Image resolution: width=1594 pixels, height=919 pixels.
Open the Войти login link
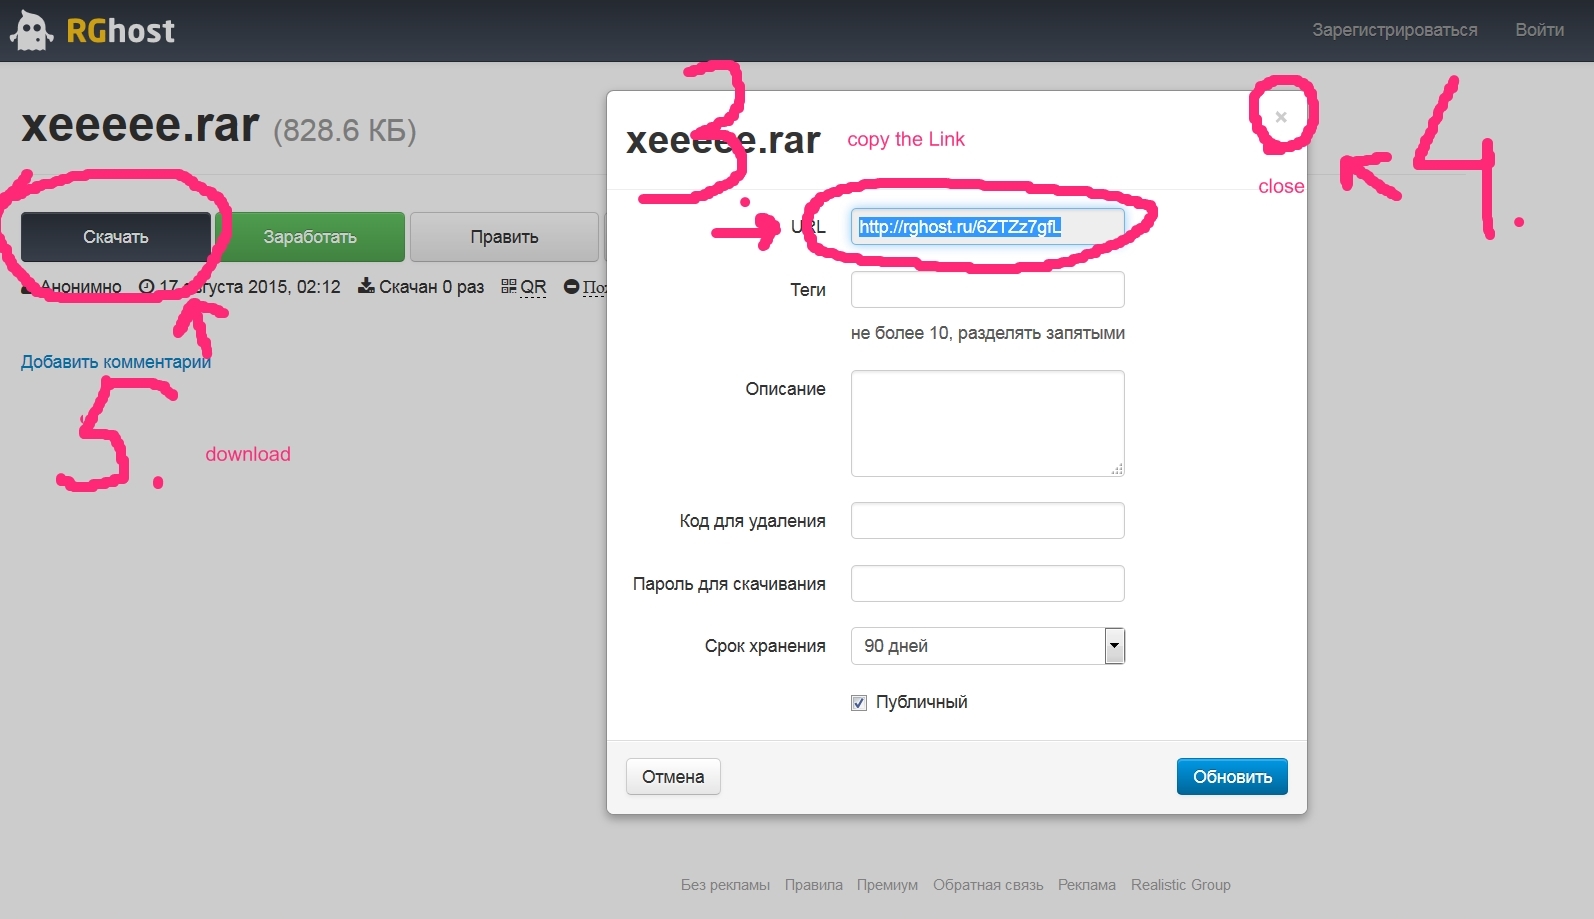pyautogui.click(x=1539, y=30)
